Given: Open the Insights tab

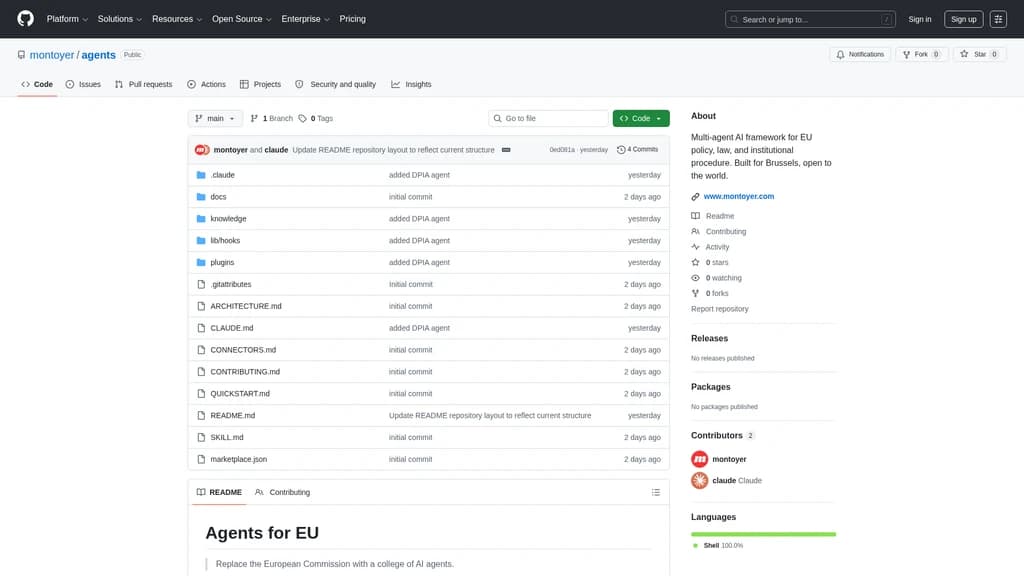Looking at the screenshot, I should (411, 84).
